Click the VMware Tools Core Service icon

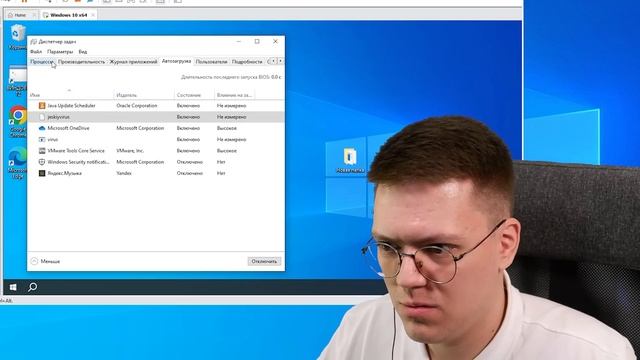pos(42,151)
